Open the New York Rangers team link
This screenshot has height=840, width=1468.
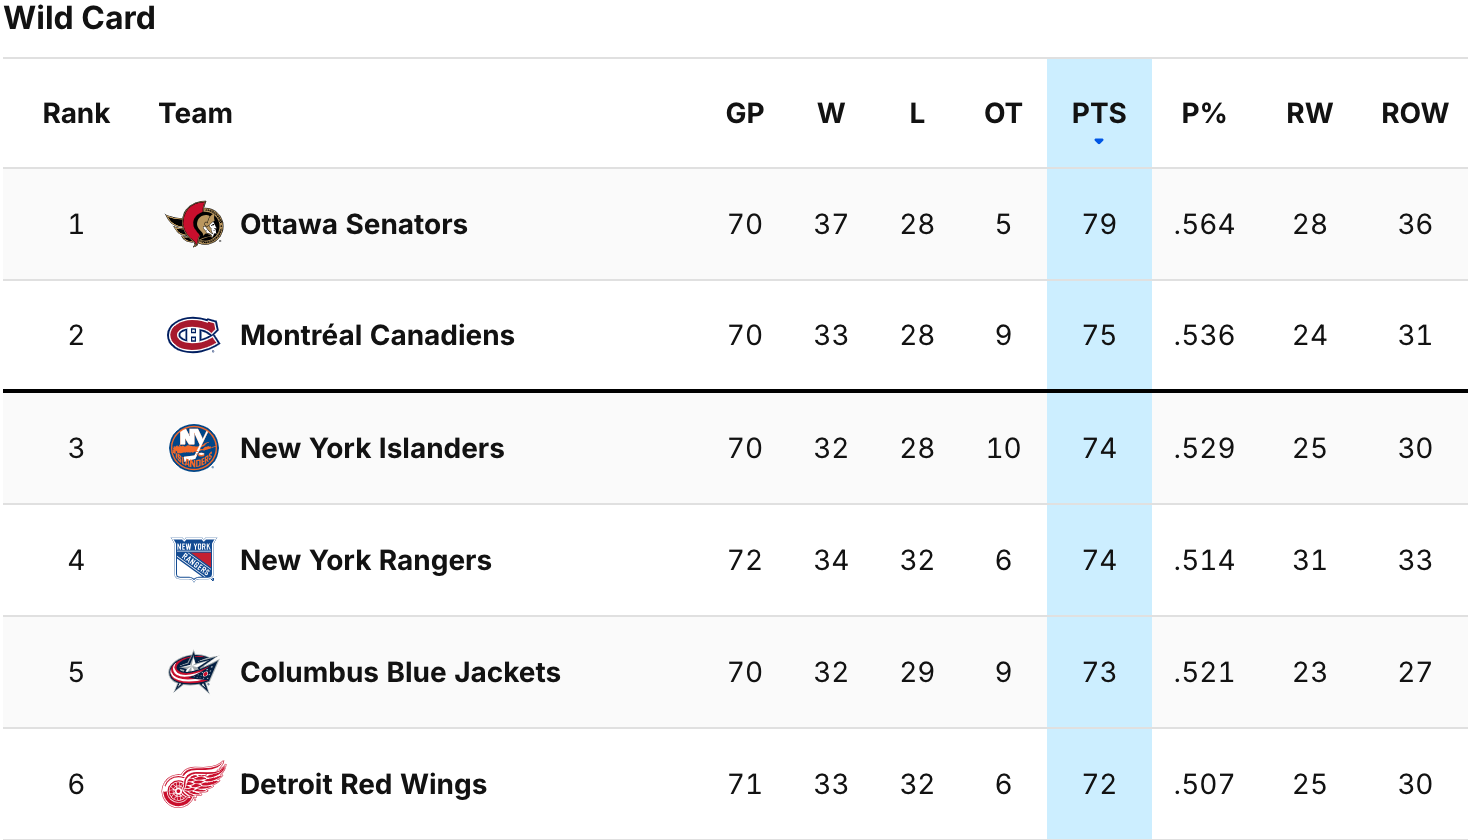[x=366, y=560]
